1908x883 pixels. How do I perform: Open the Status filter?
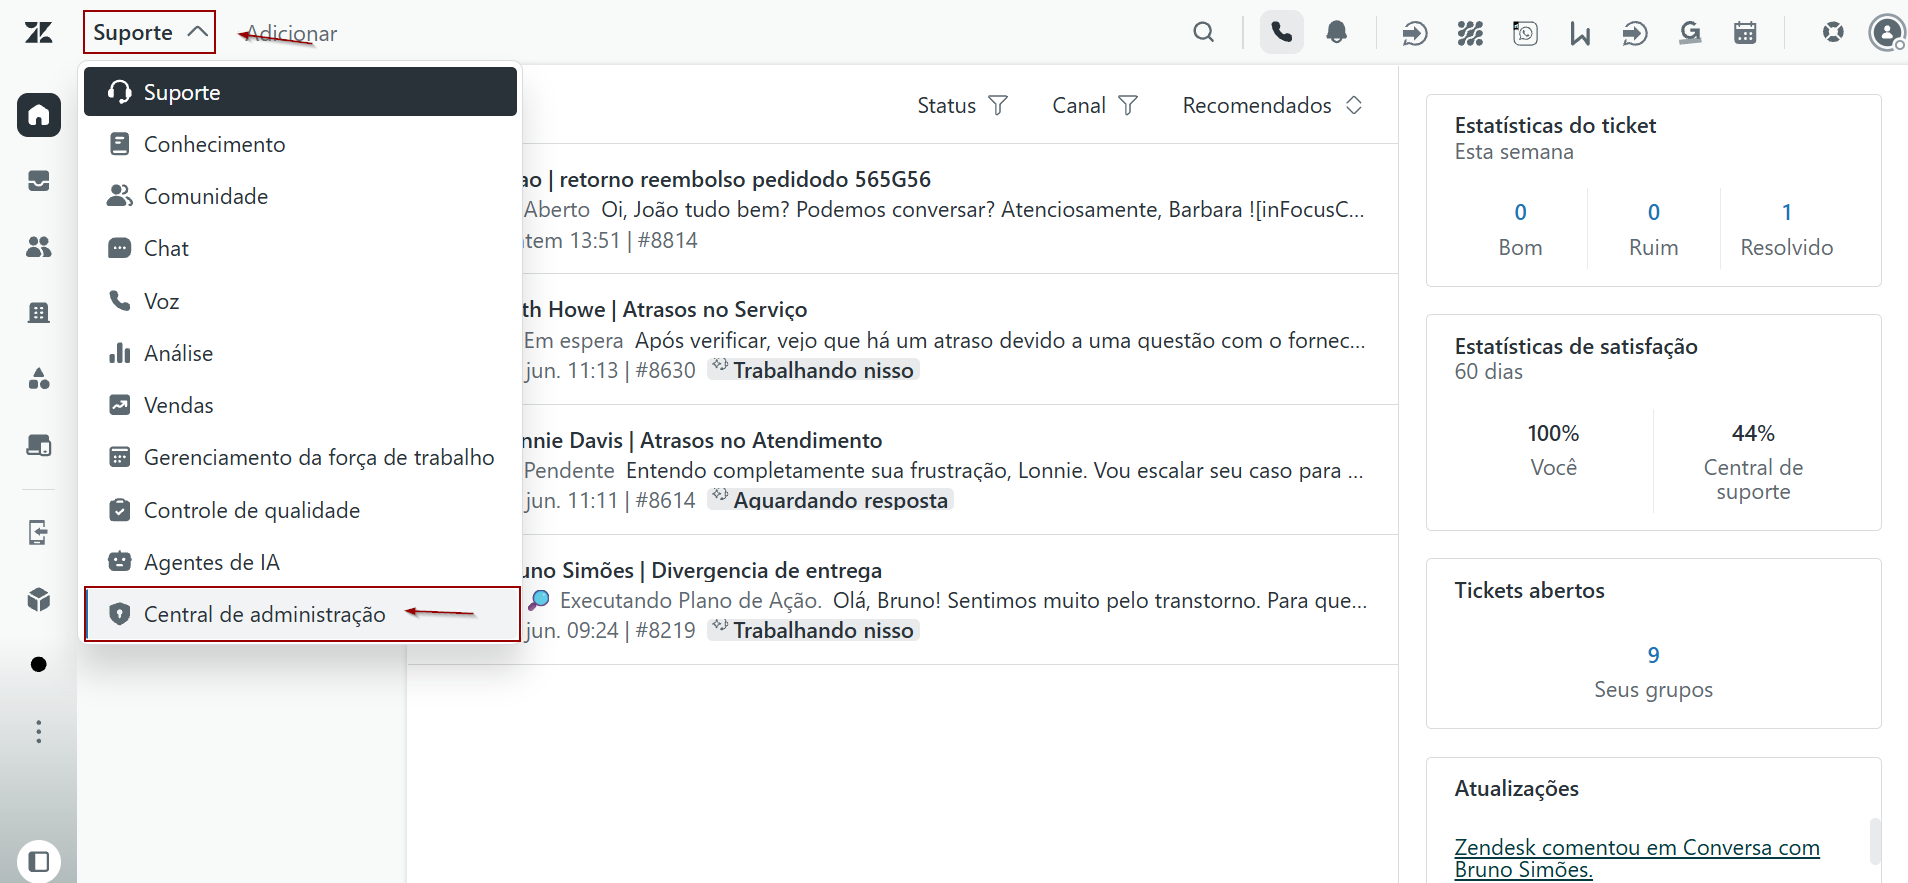962,105
